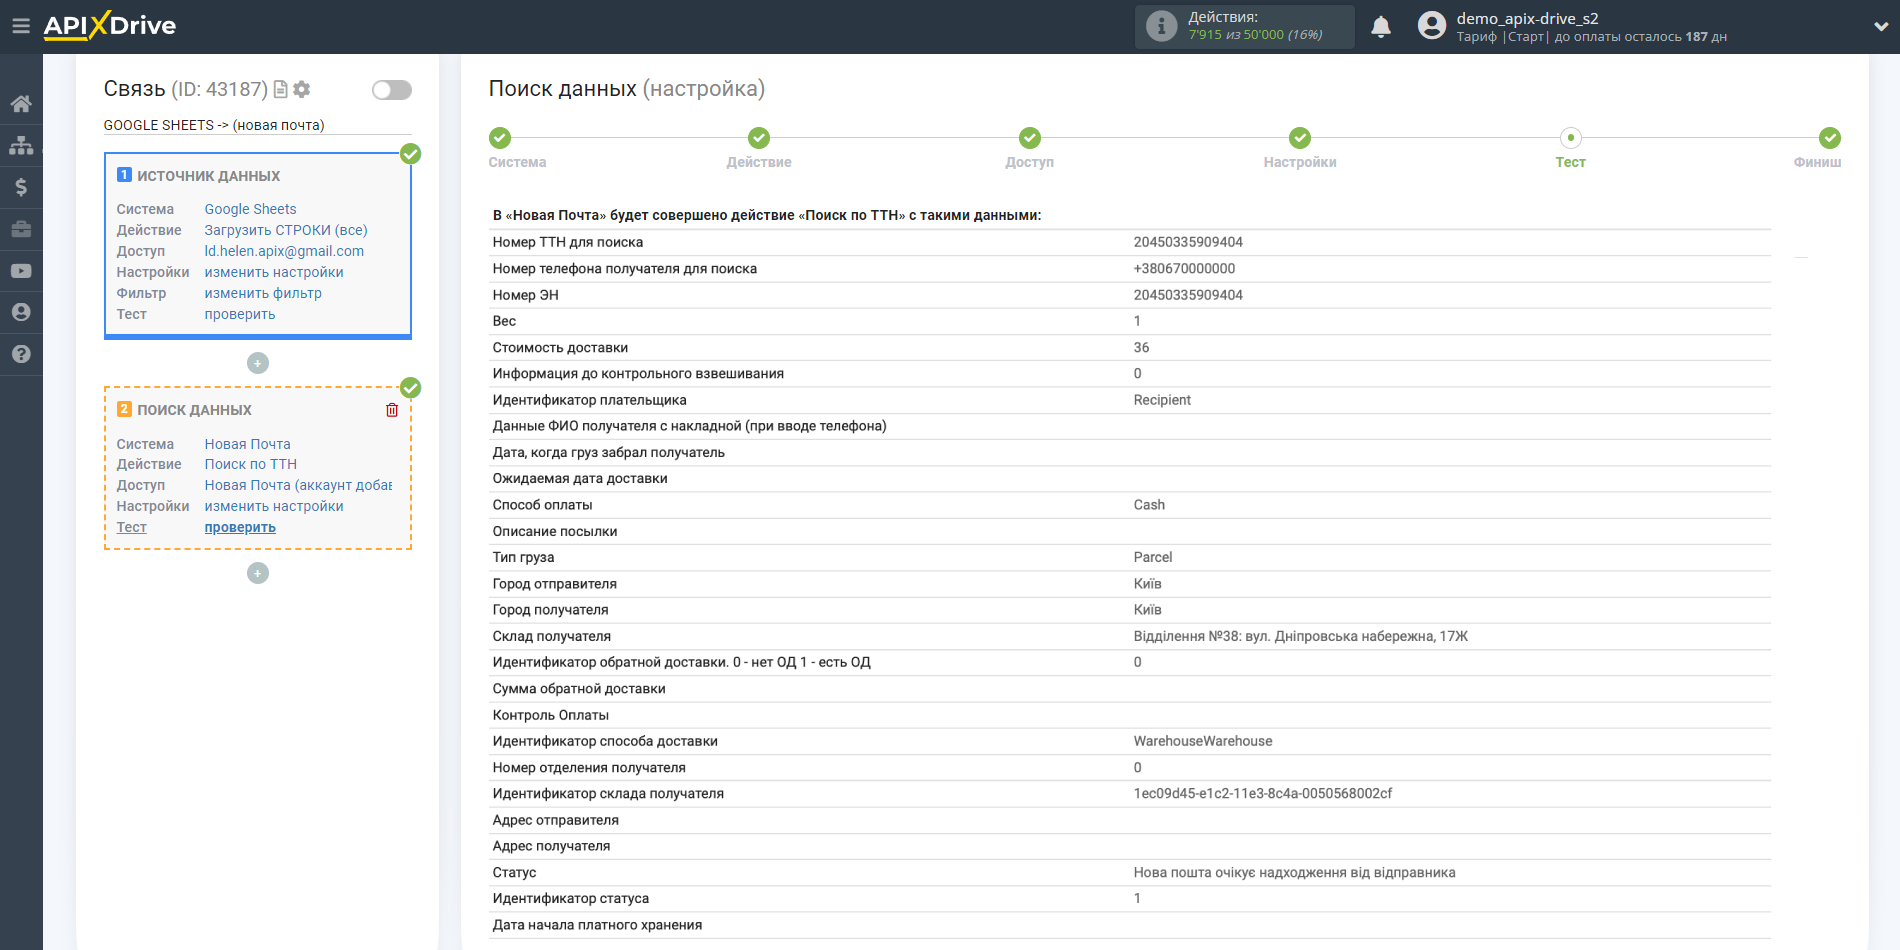Image resolution: width=1900 pixels, height=950 pixels.
Task: Open the Google Sheets system link
Action: coord(251,209)
